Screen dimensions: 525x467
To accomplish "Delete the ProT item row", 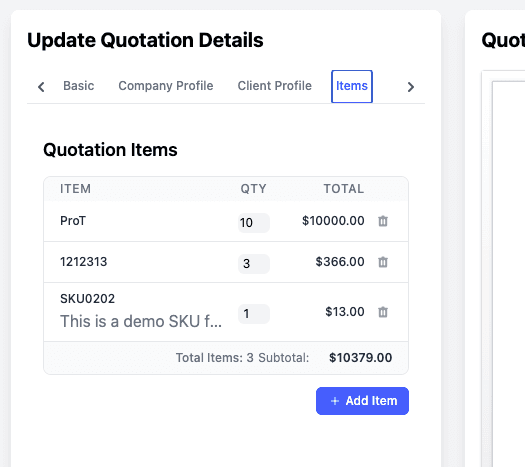I will pyautogui.click(x=383, y=221).
